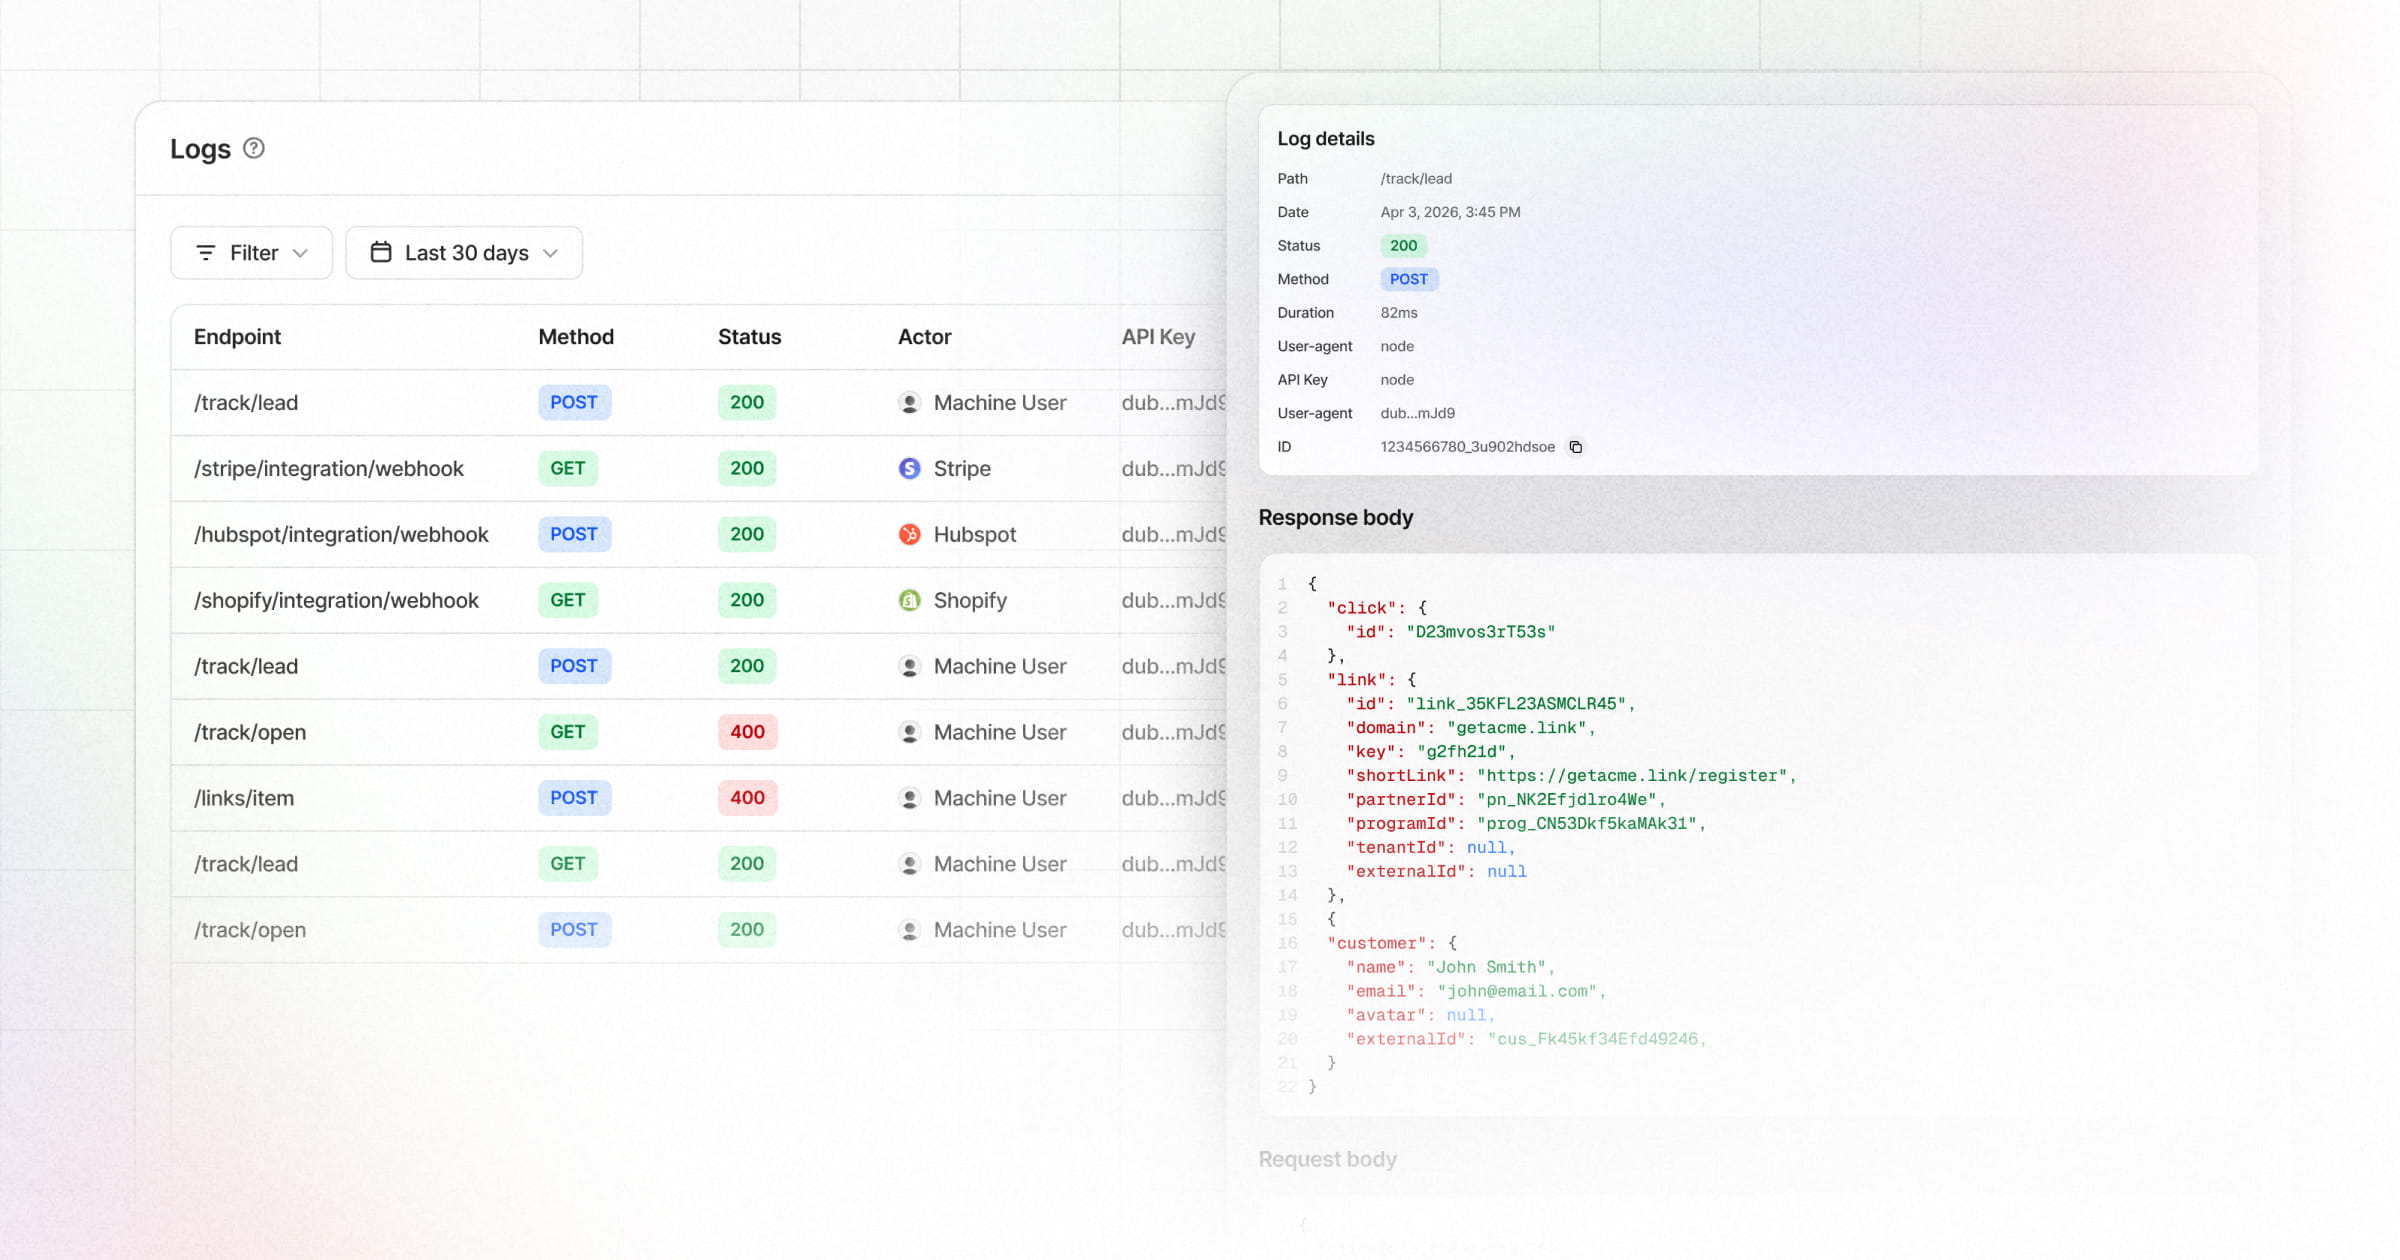Click the Log details heading

[1326, 139]
